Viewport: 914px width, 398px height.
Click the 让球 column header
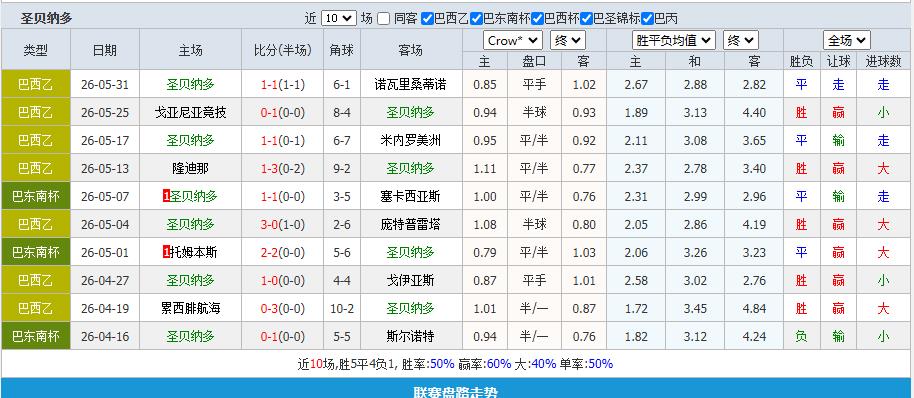point(839,61)
